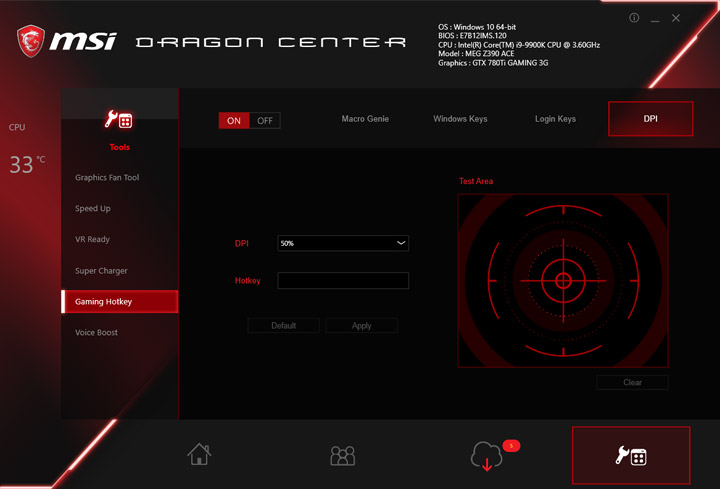The width and height of the screenshot is (720, 489).
Task: Open the Home icon in bottom navigation
Action: pyautogui.click(x=199, y=454)
